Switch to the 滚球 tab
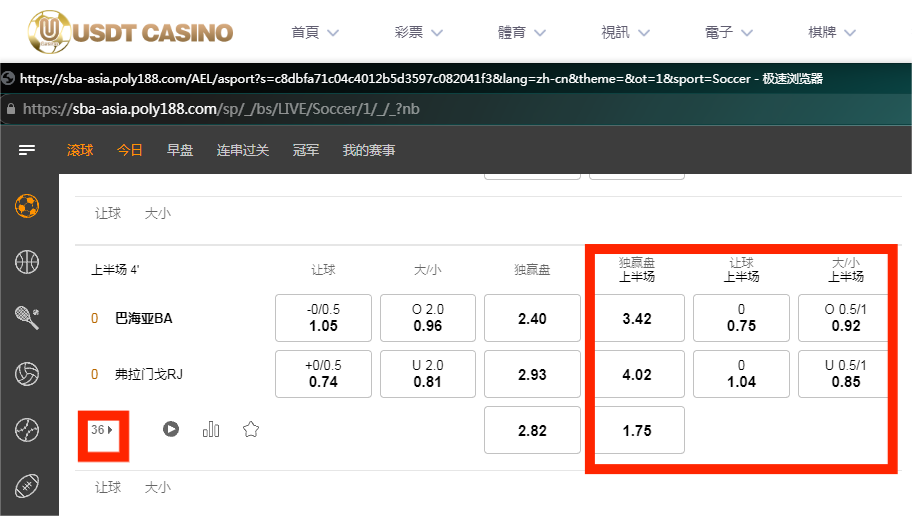The height and width of the screenshot is (516, 912). (x=80, y=150)
